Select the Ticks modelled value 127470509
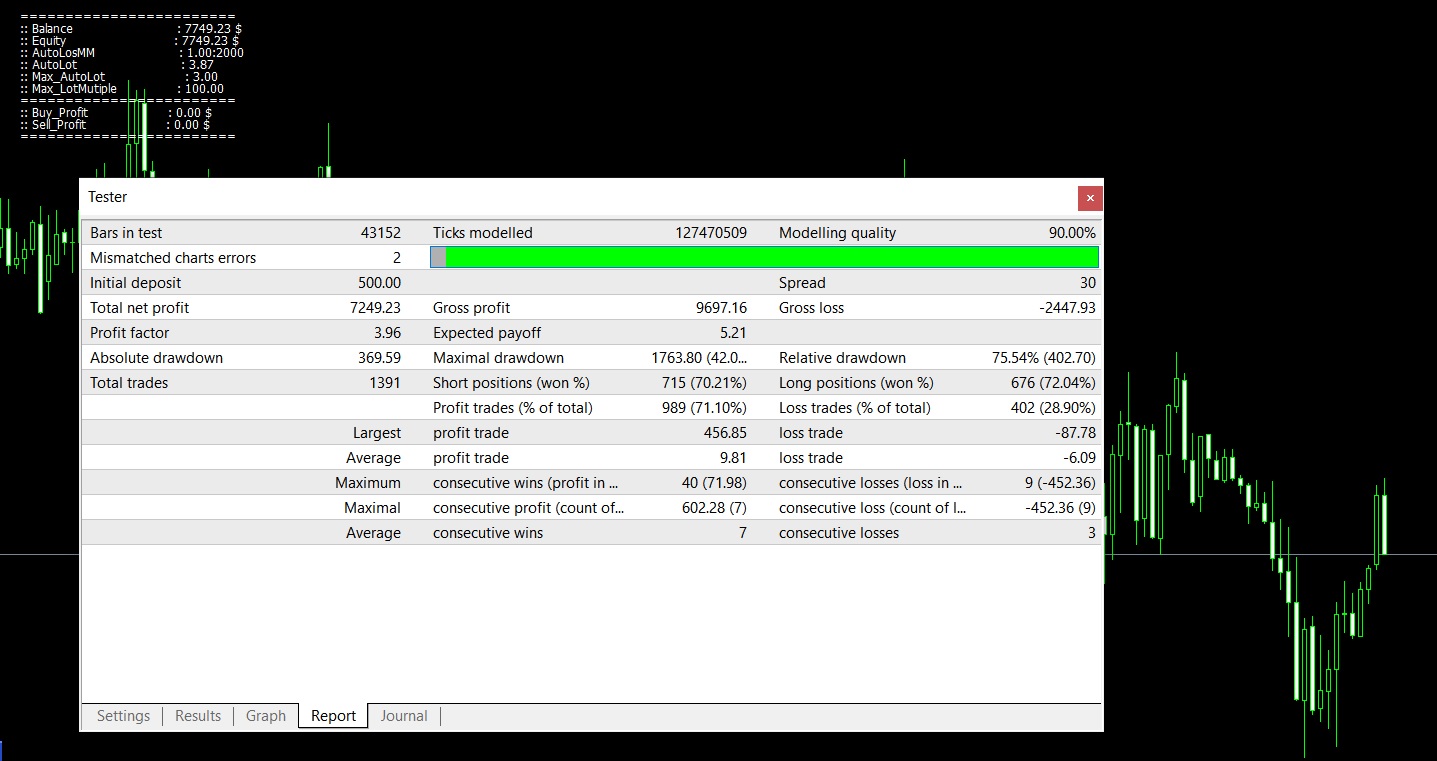Image resolution: width=1437 pixels, height=761 pixels. point(711,233)
